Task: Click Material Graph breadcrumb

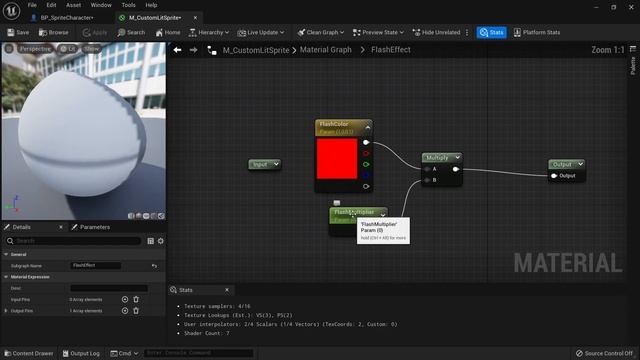Action: point(326,50)
